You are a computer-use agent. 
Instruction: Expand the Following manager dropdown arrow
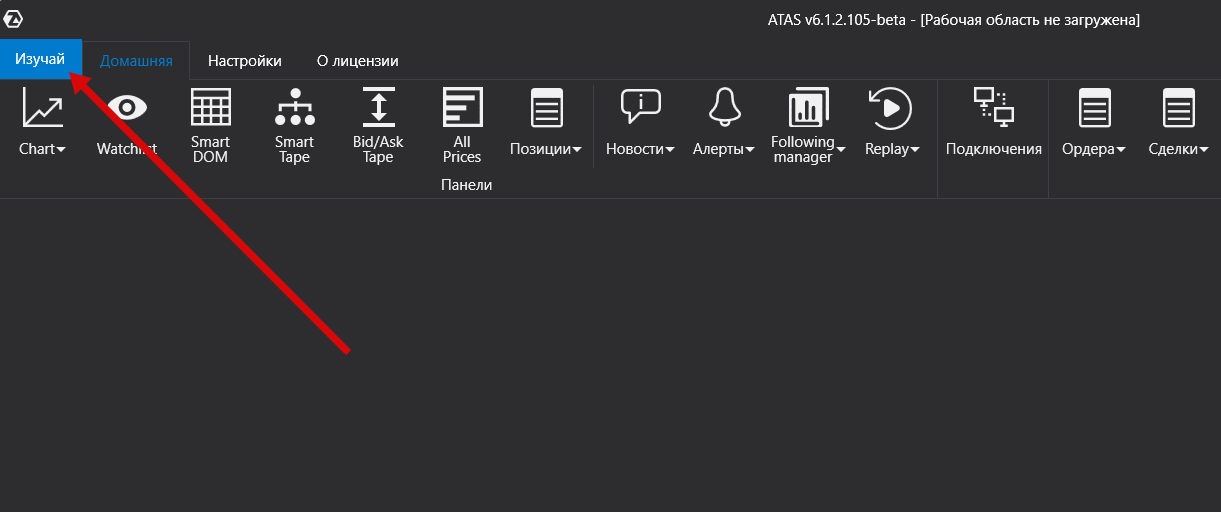[x=841, y=150]
